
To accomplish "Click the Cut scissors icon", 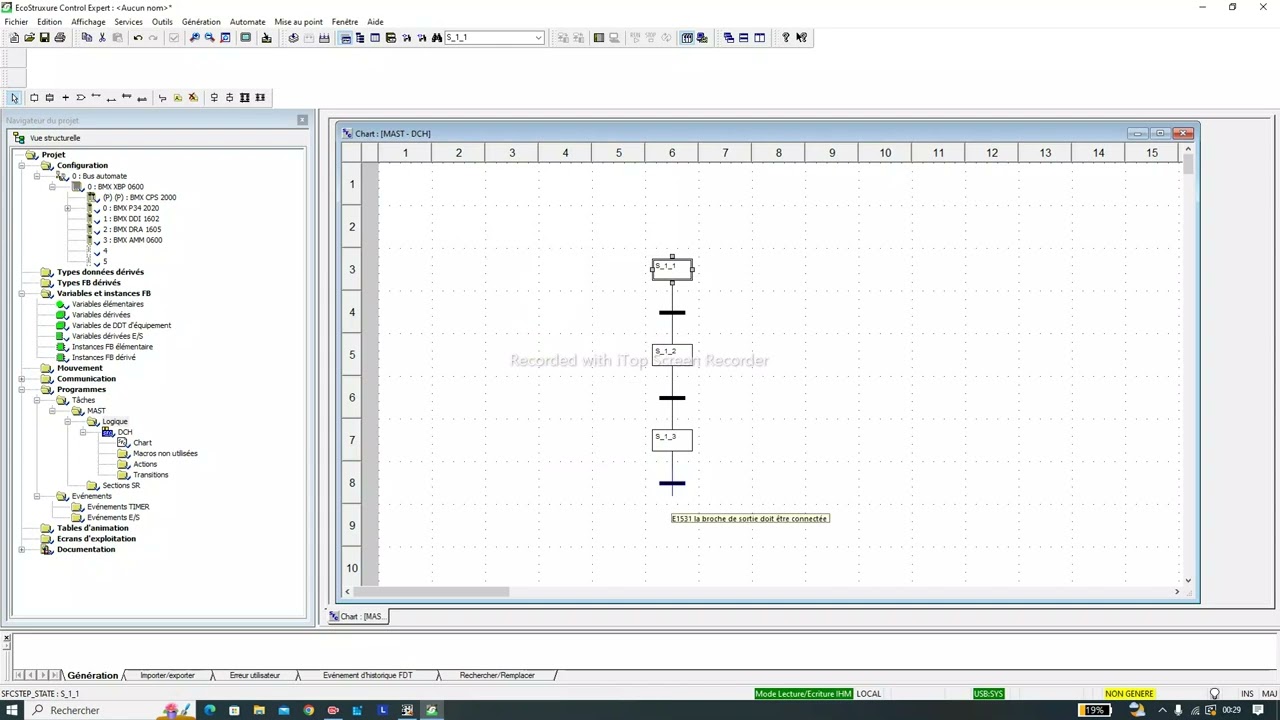I will [102, 38].
